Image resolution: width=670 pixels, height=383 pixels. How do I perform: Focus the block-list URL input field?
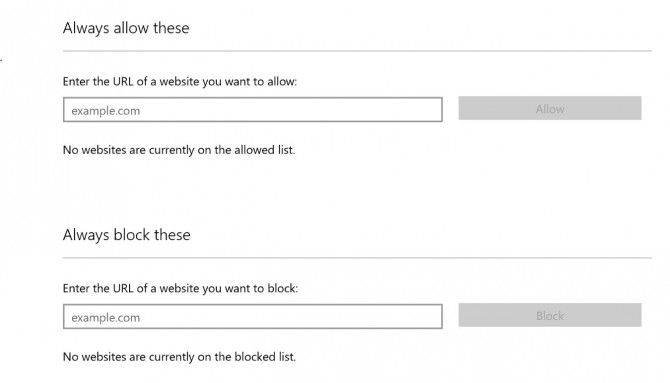tap(253, 317)
